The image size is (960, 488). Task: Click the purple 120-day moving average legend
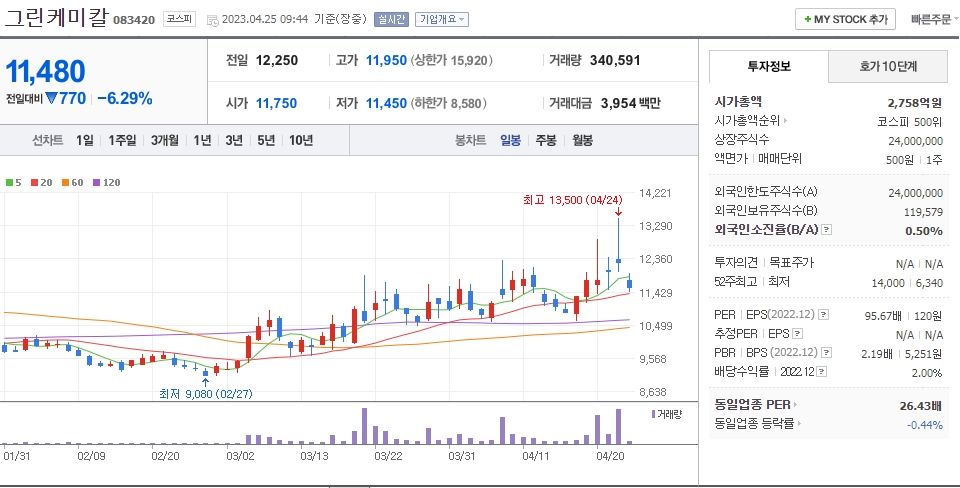point(107,182)
